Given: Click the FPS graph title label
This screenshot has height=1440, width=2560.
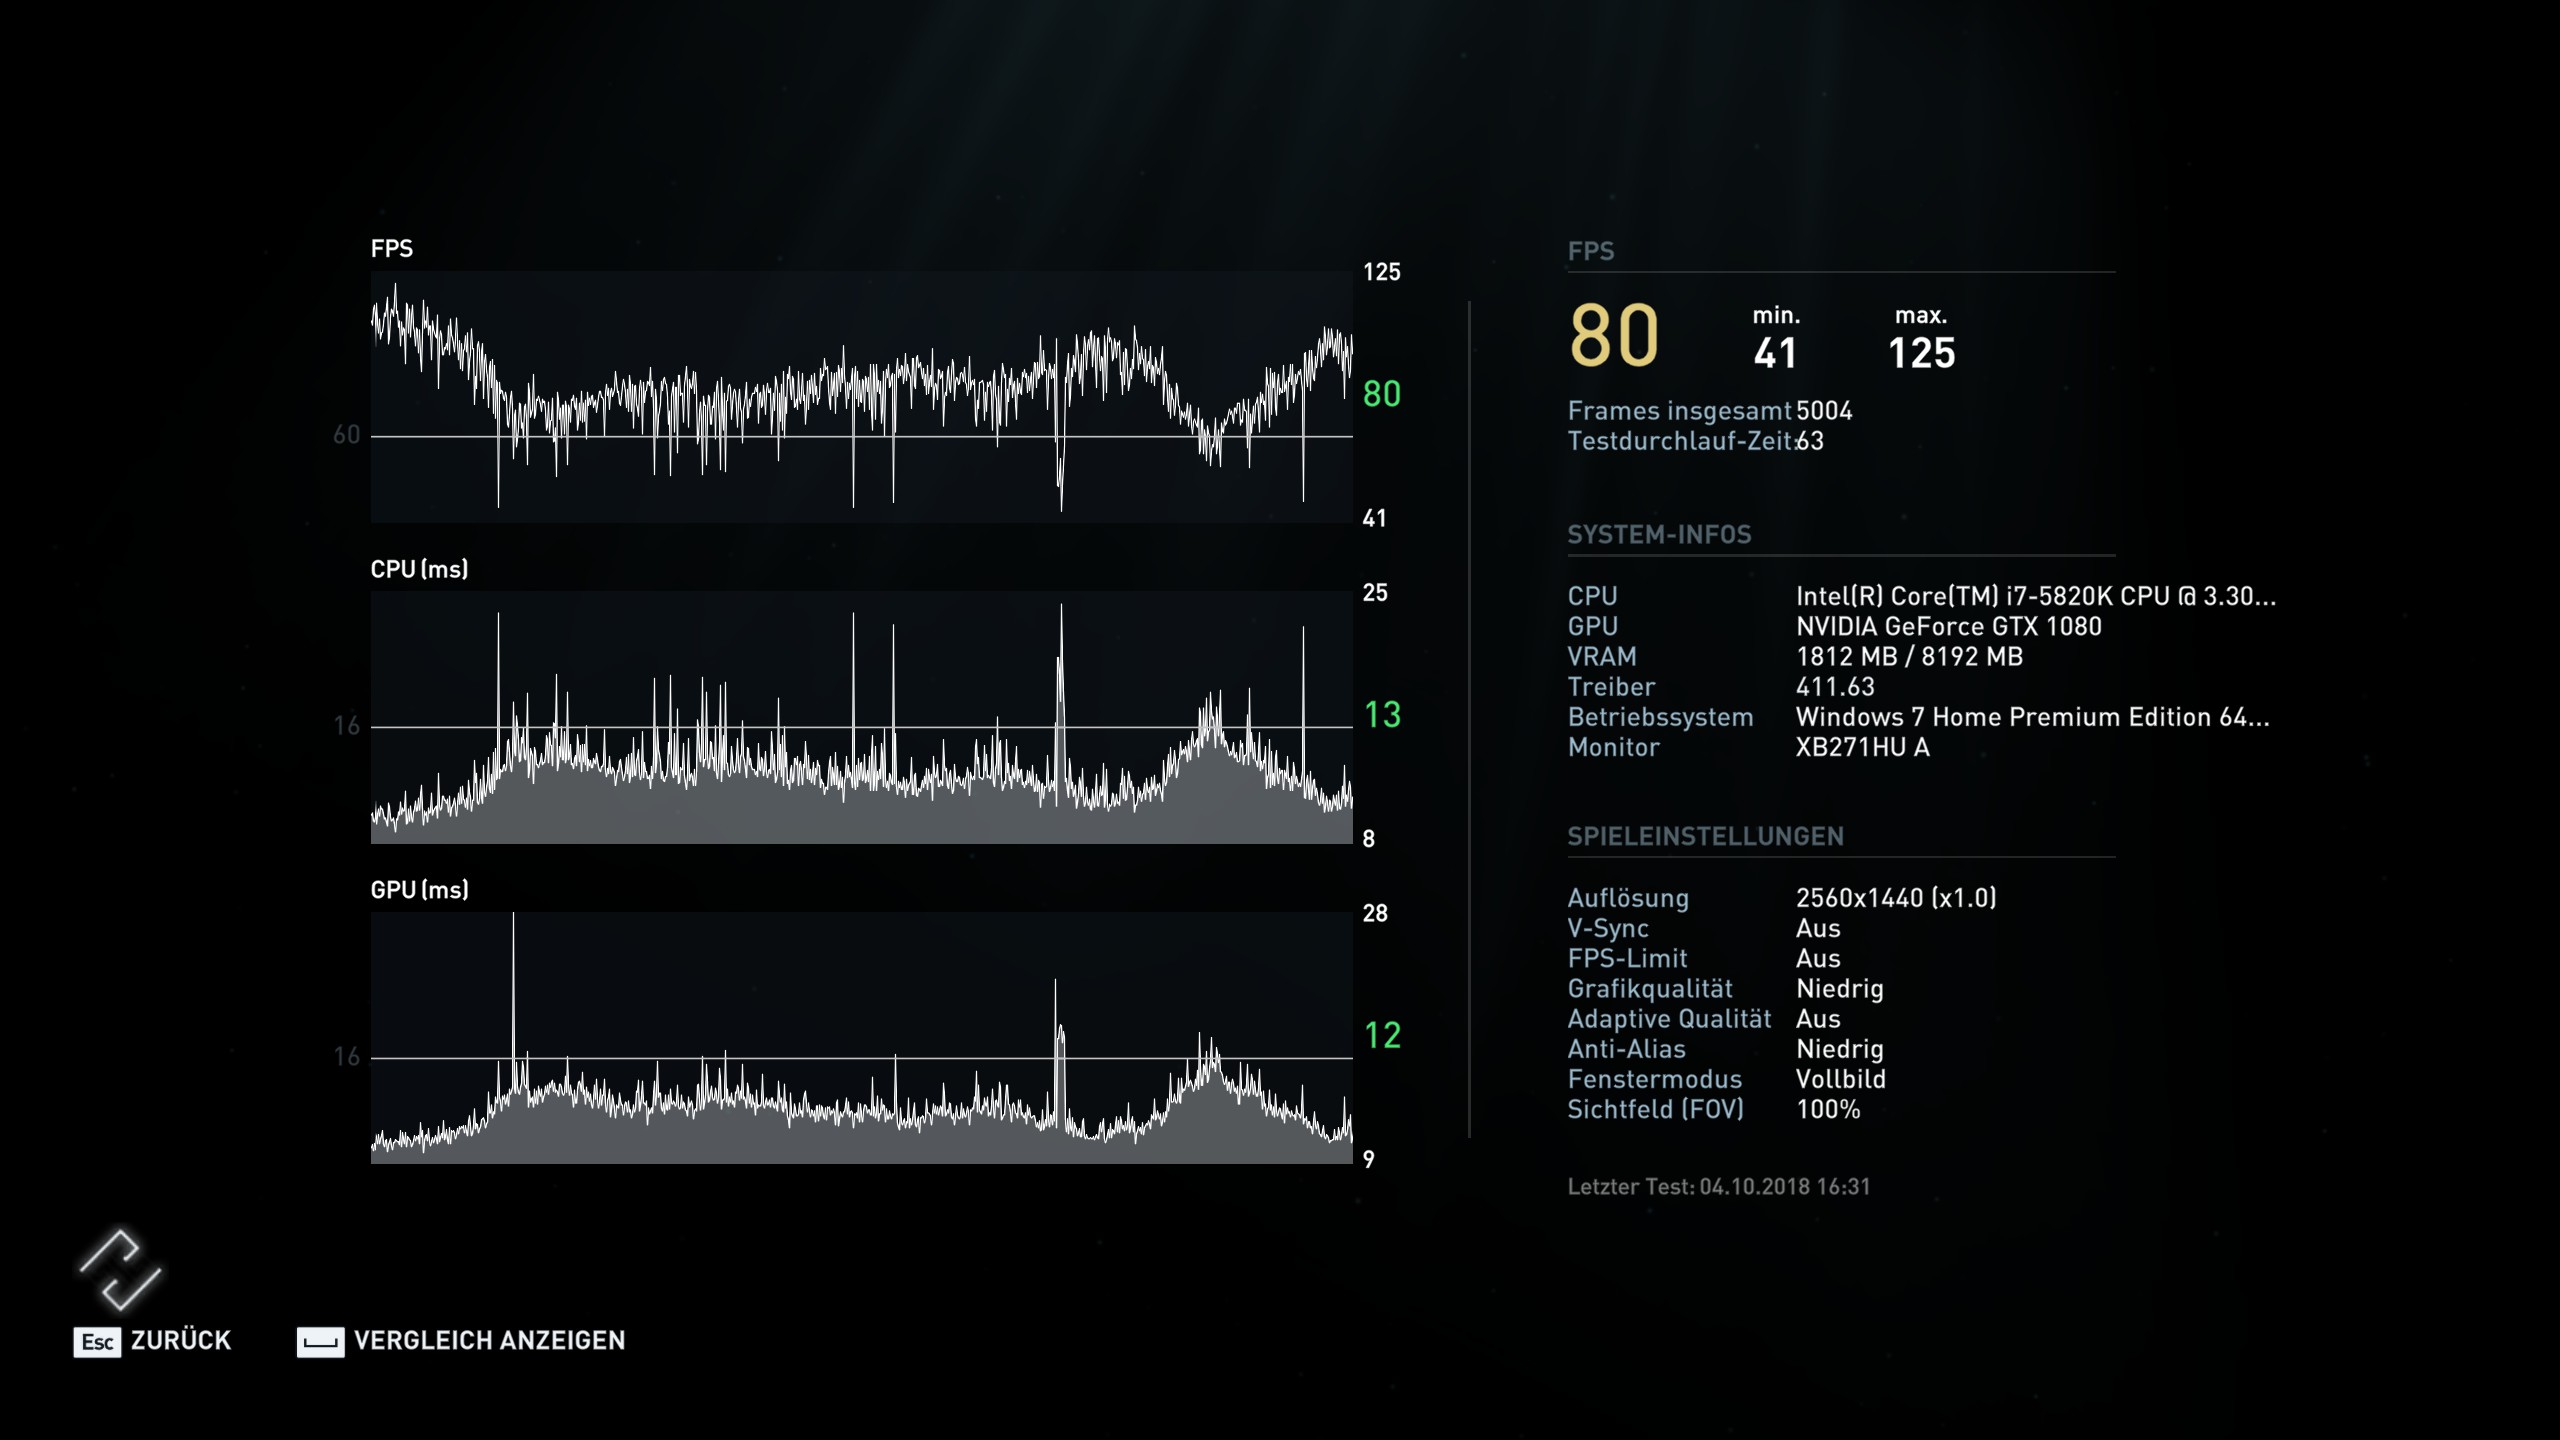Looking at the screenshot, I should tap(392, 249).
